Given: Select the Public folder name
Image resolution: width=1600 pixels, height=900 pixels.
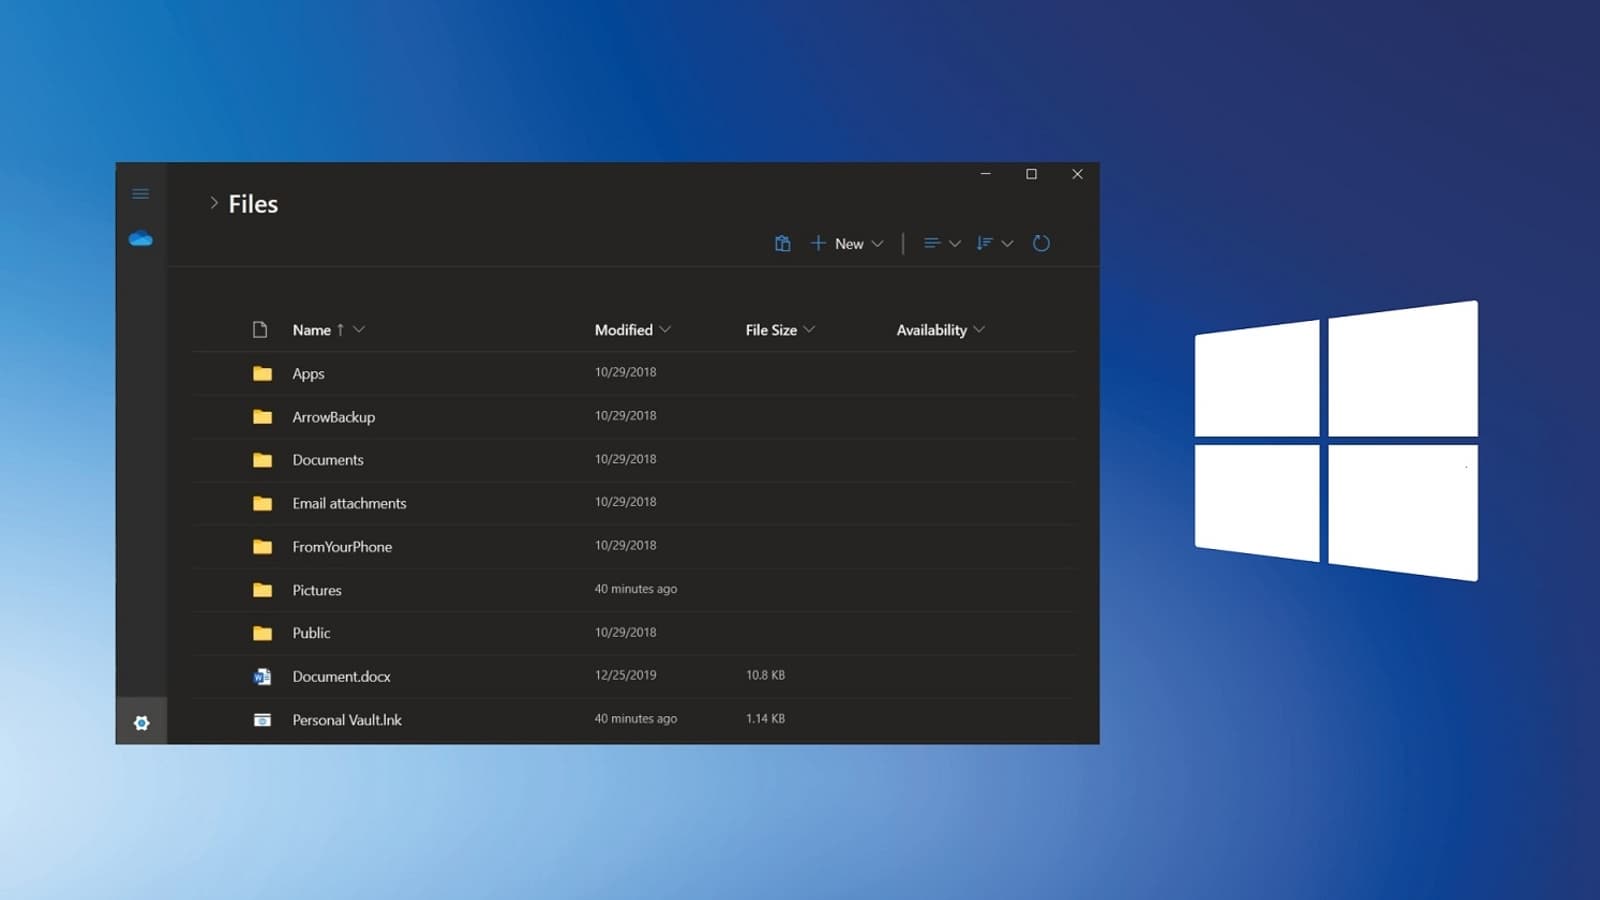Looking at the screenshot, I should coord(311,633).
